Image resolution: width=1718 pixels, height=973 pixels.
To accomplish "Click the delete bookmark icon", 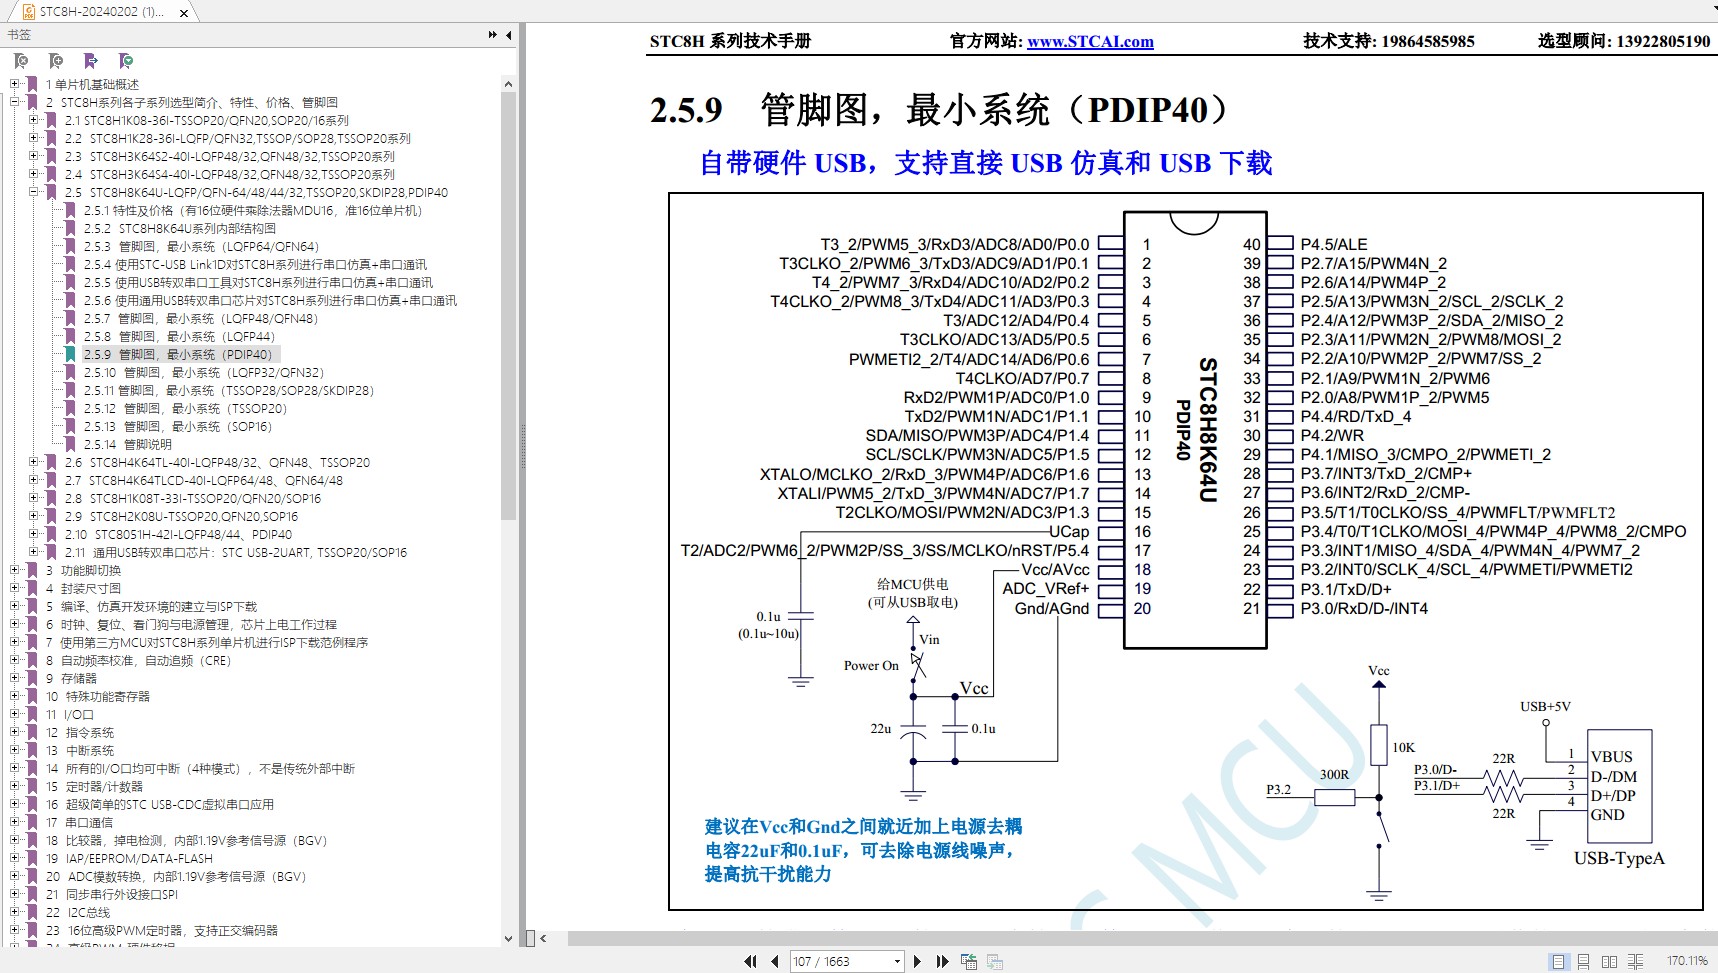I will tap(21, 61).
